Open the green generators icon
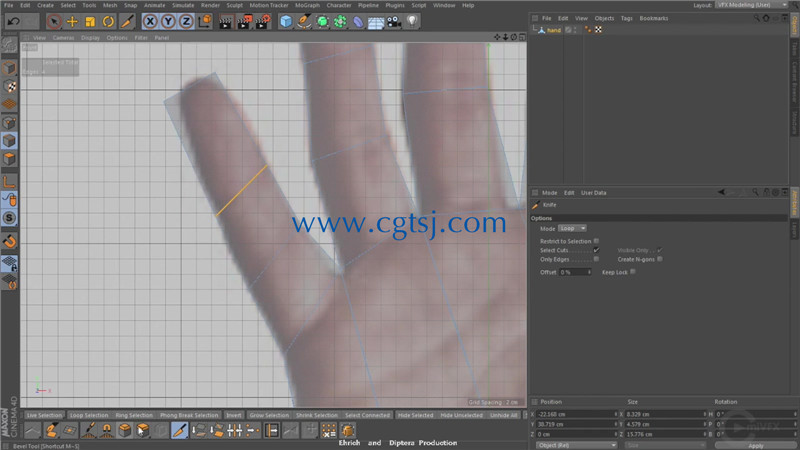 click(322, 21)
